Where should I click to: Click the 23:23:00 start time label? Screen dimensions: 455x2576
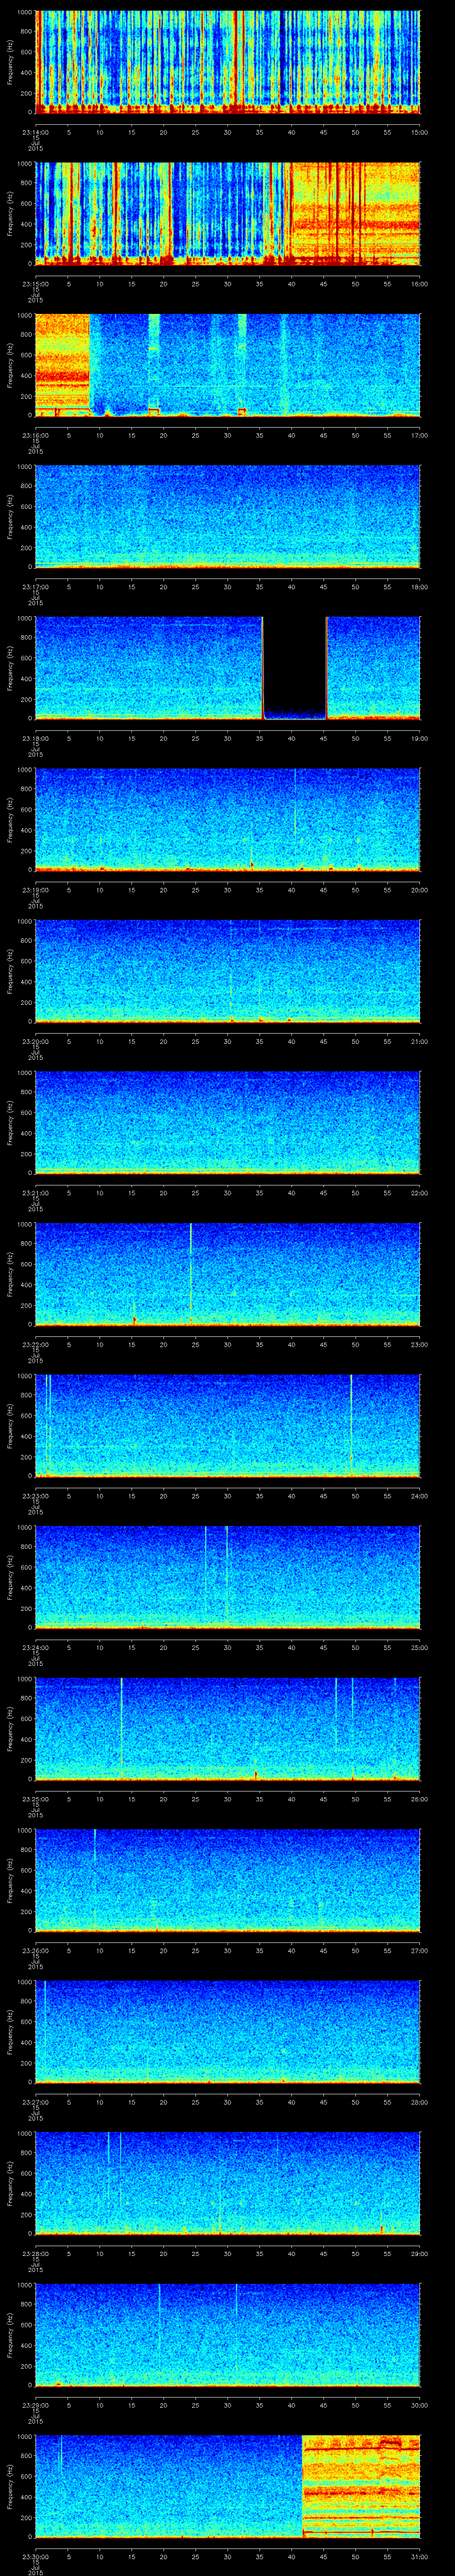pos(35,1496)
